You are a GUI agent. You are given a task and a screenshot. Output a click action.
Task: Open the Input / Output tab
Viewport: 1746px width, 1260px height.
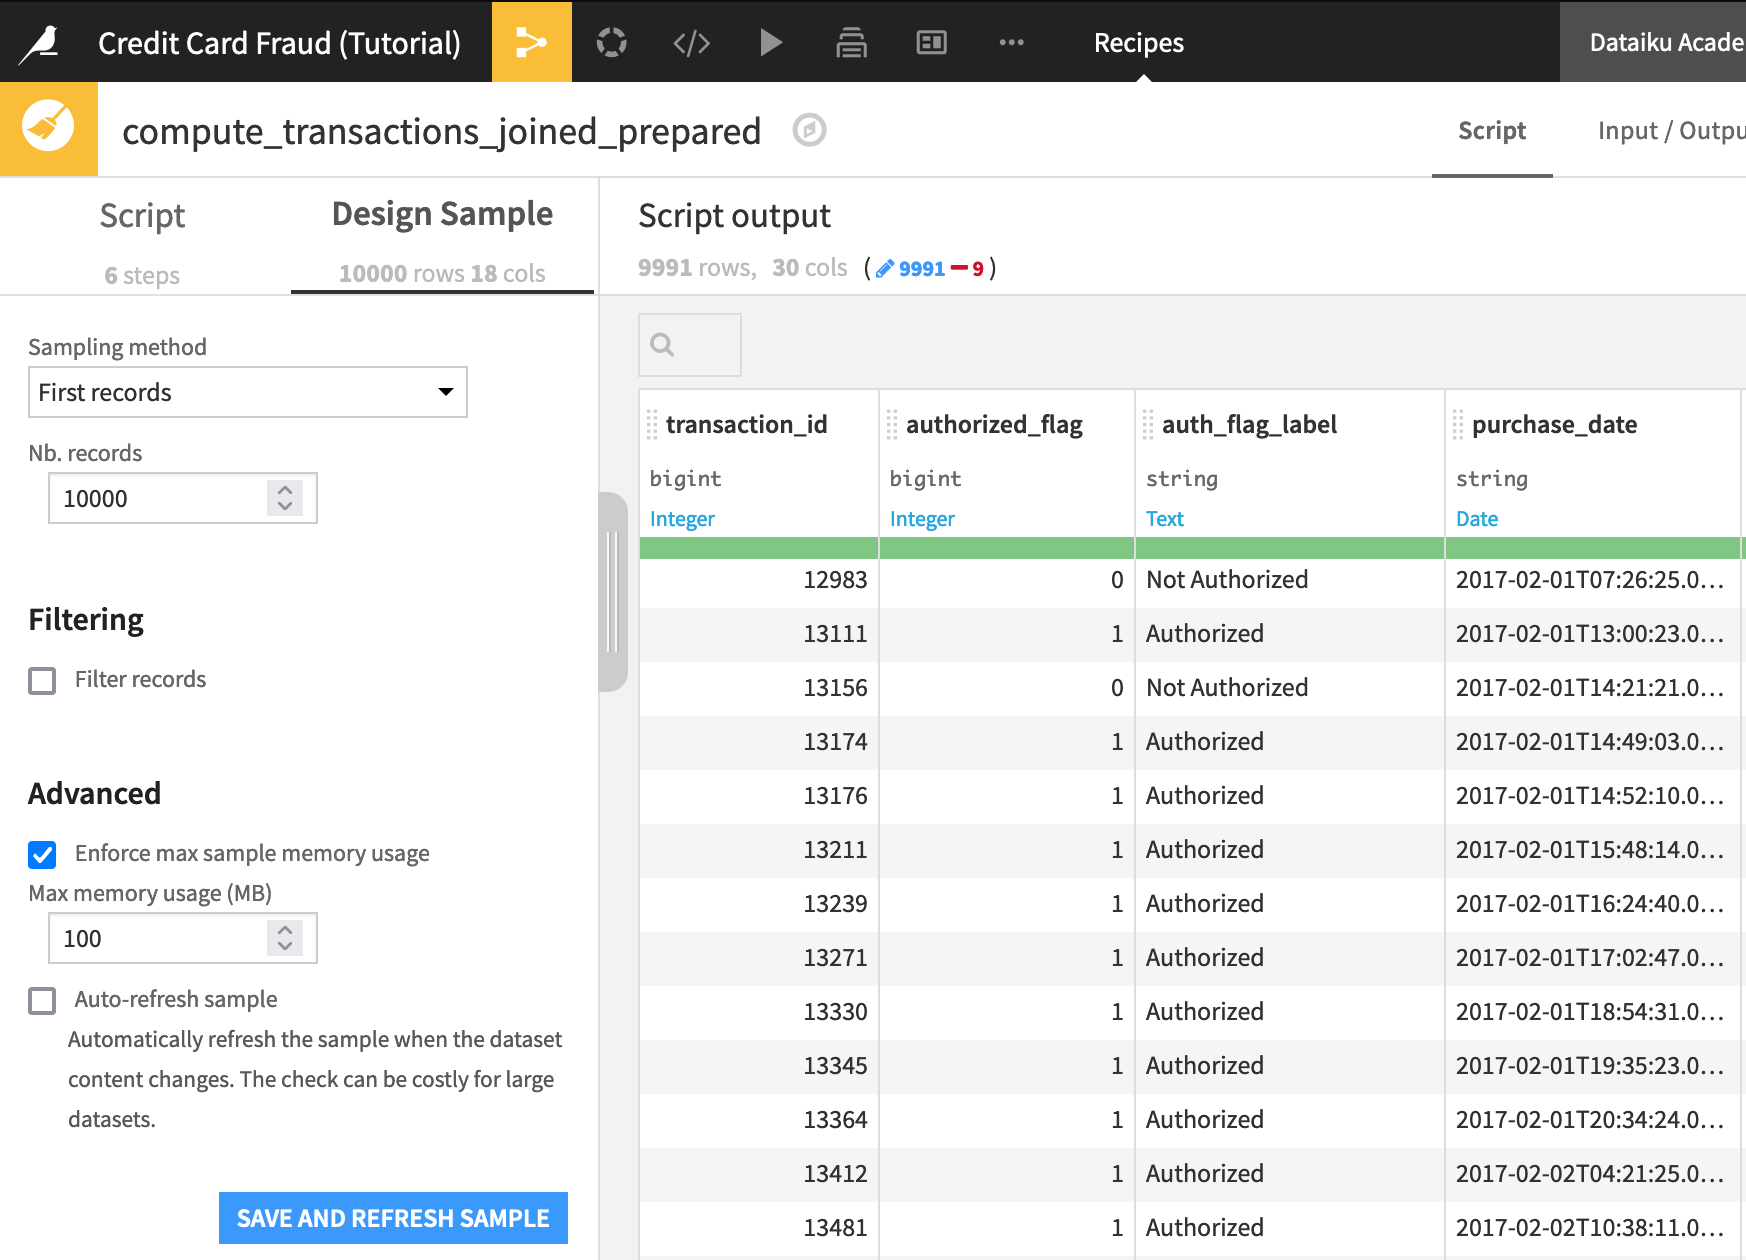point(1671,131)
